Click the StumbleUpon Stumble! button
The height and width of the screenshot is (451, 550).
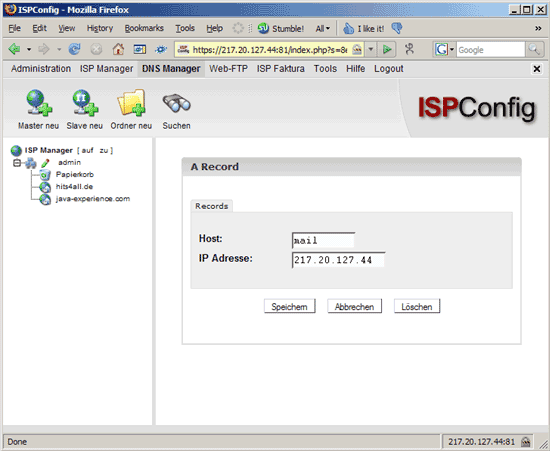click(x=281, y=28)
